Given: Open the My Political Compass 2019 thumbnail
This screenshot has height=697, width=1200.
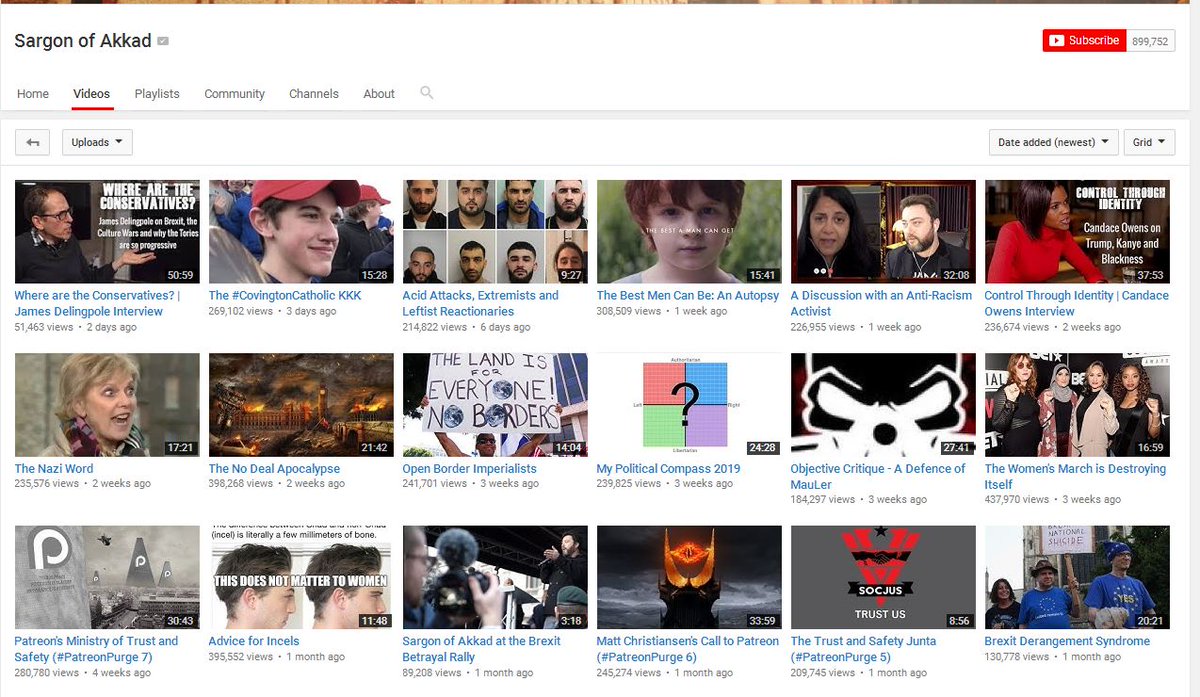Looking at the screenshot, I should 689,405.
